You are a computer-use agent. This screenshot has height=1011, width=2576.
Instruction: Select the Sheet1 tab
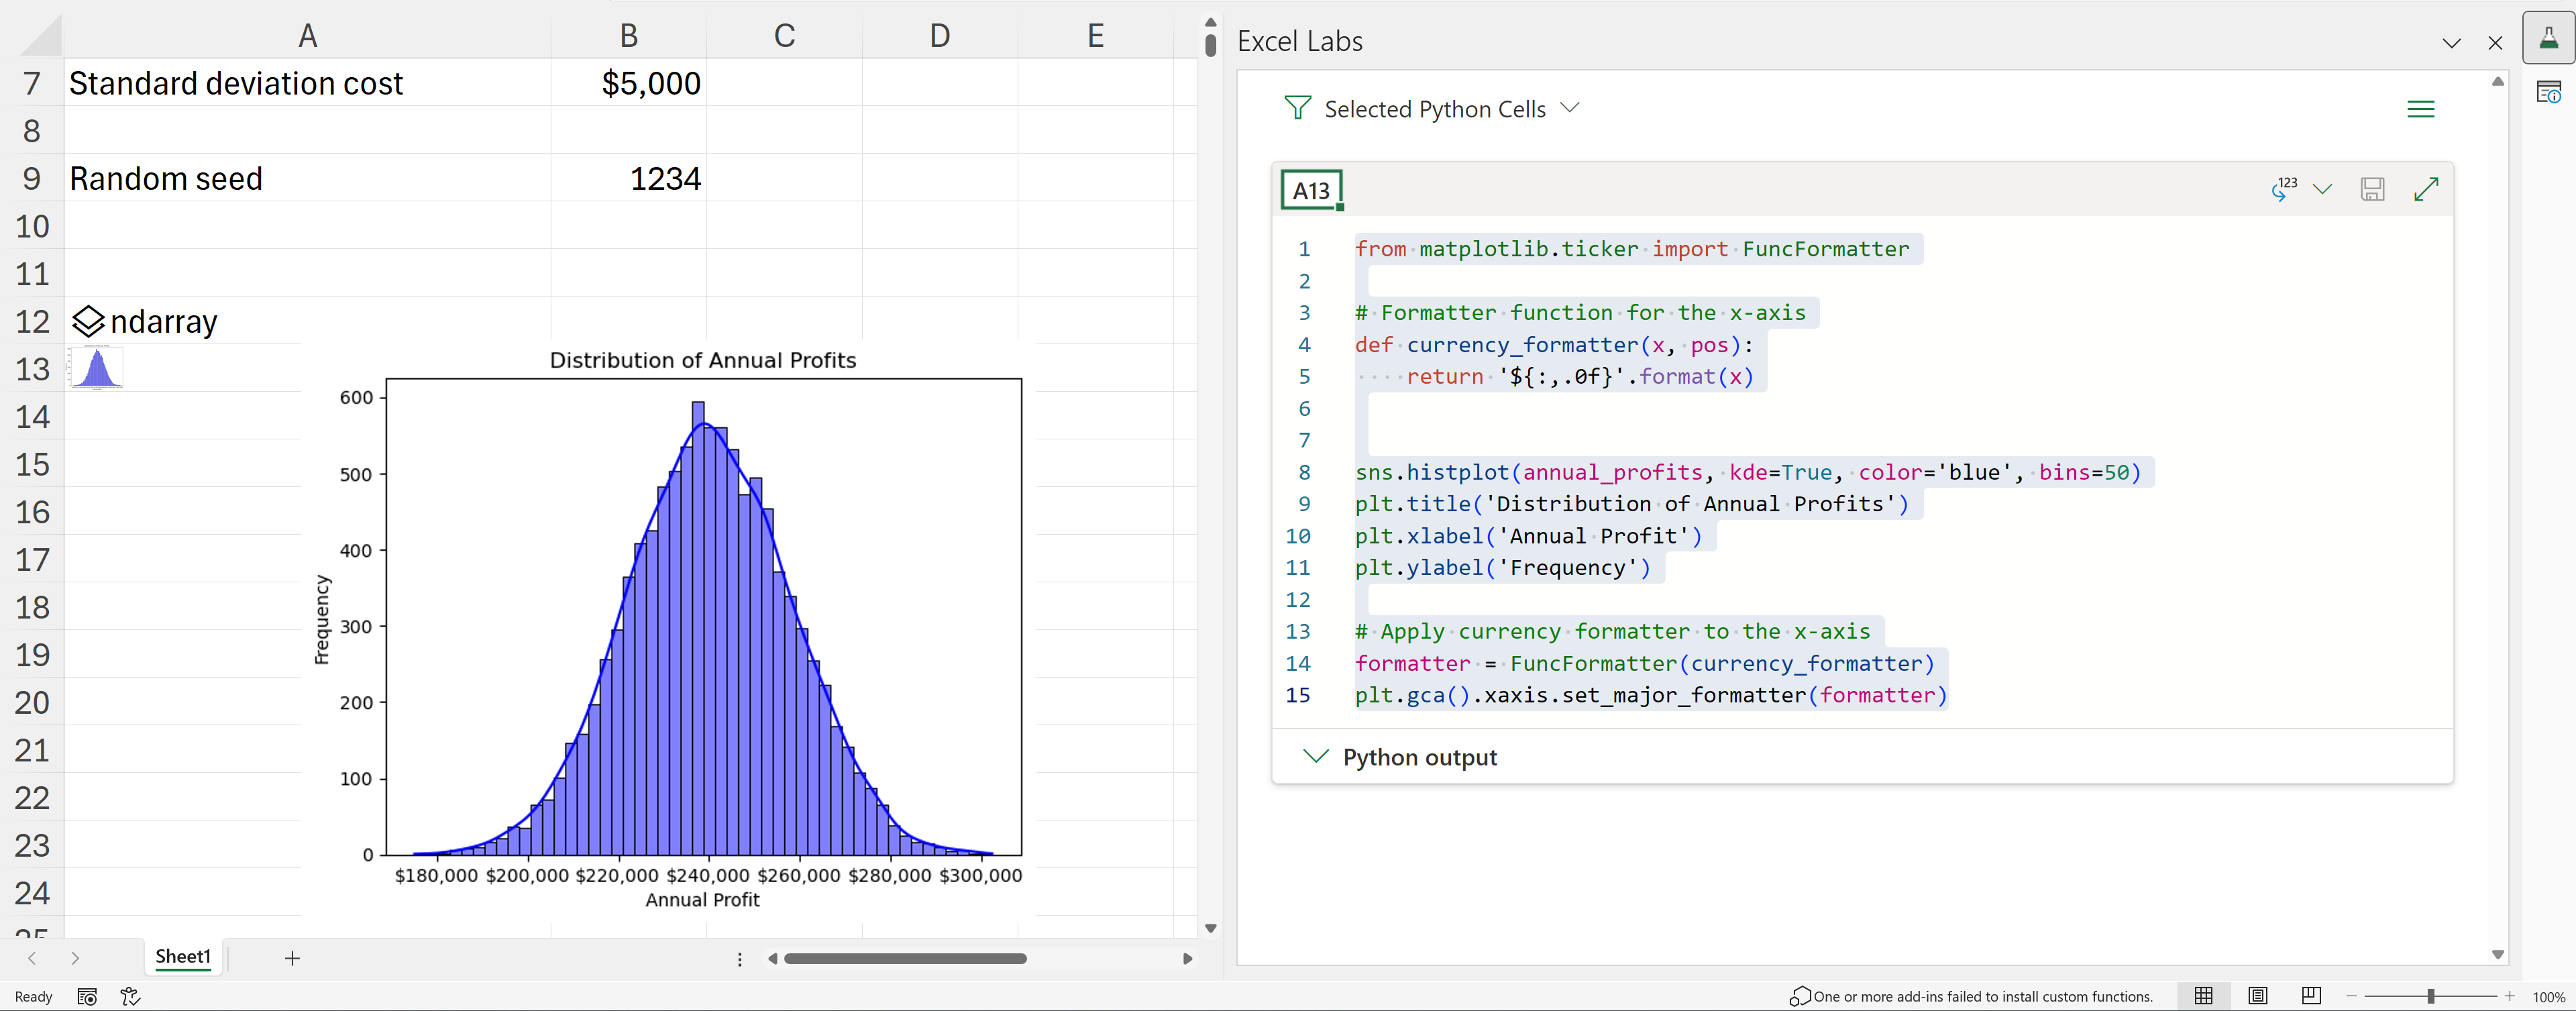coord(183,957)
